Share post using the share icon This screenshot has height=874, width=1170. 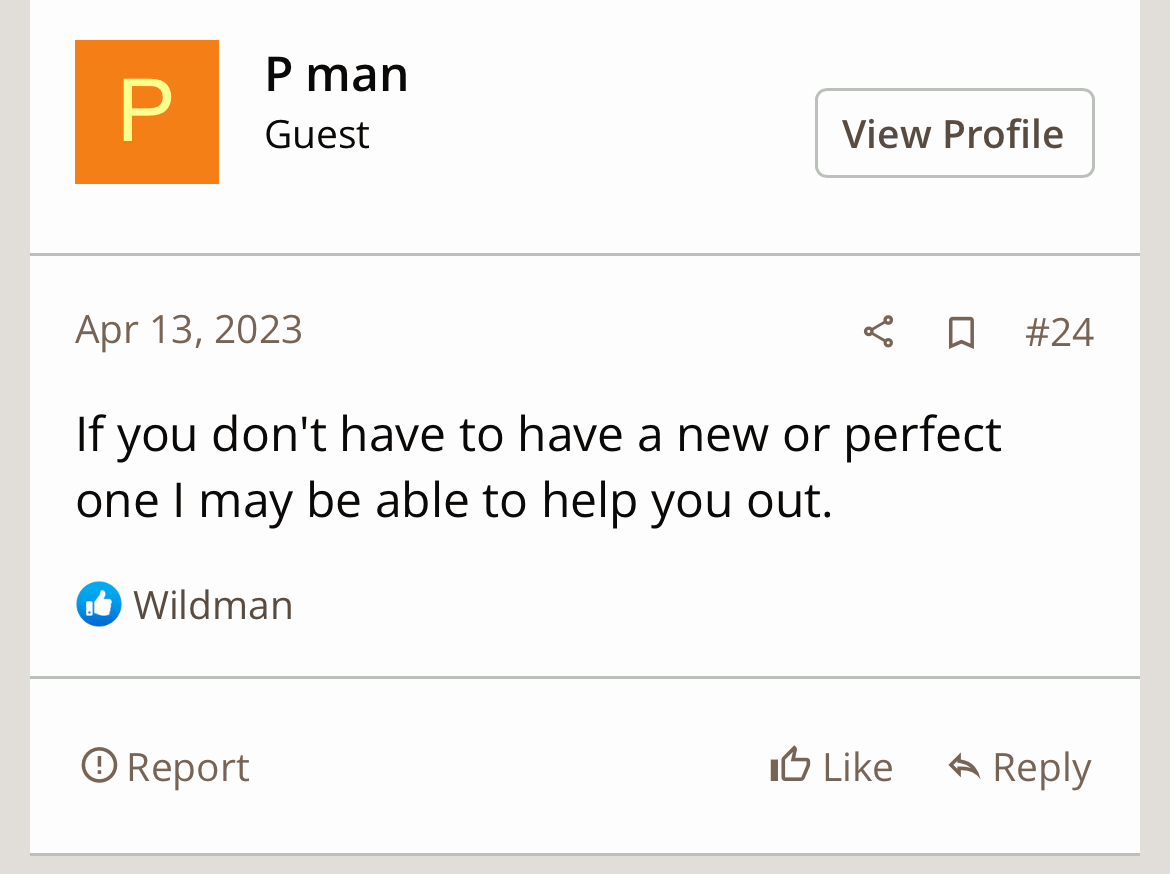coord(878,332)
